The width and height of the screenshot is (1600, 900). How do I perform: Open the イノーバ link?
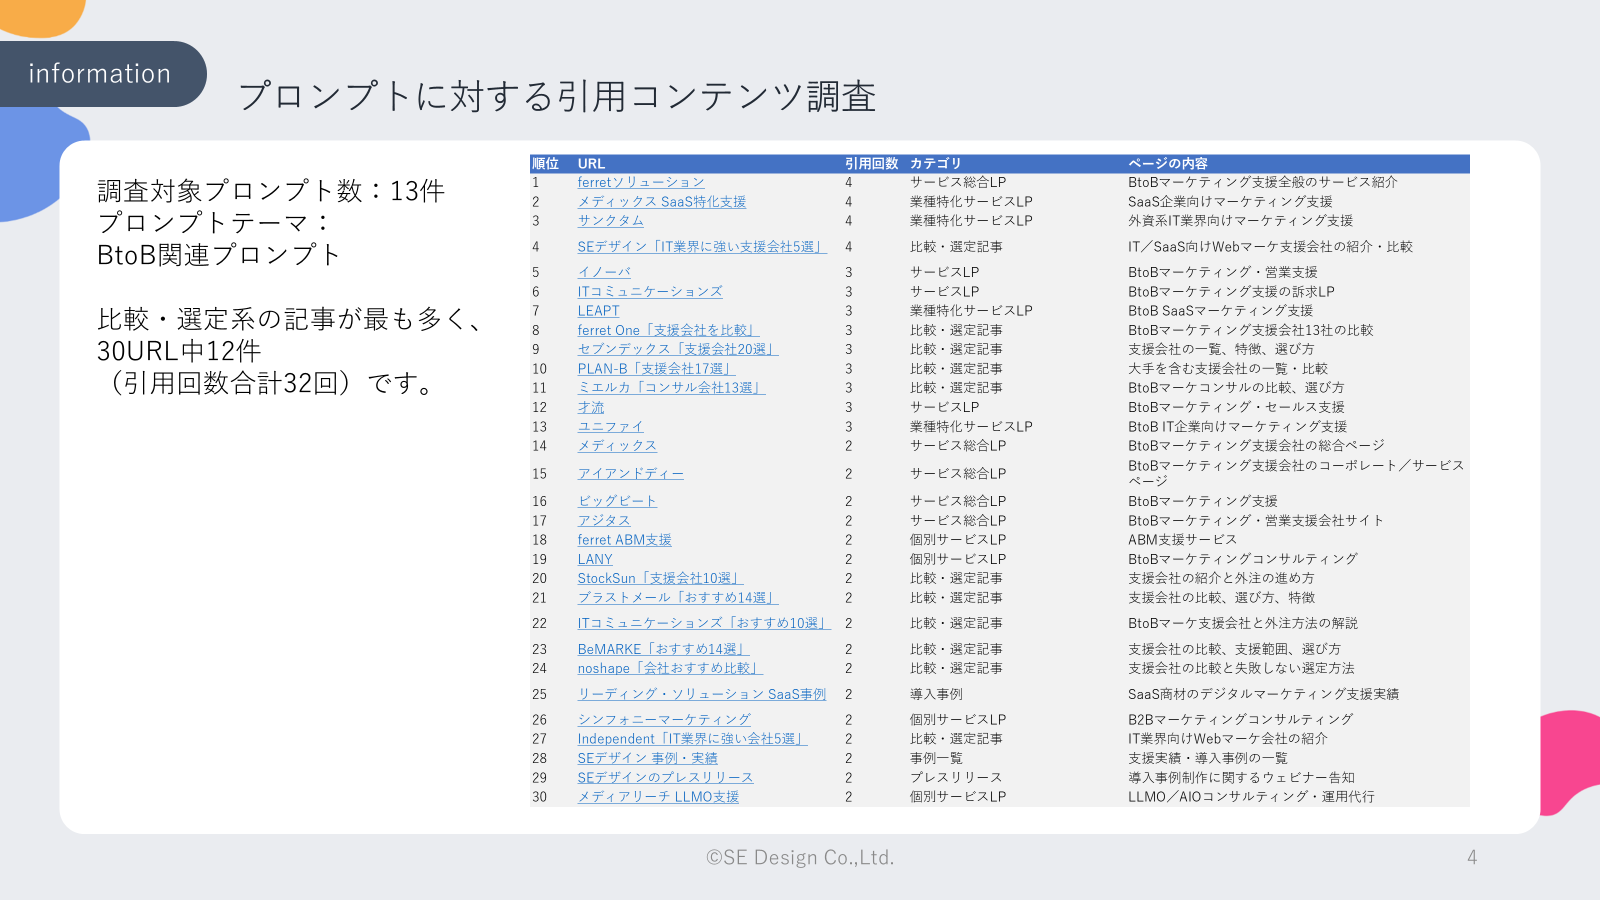point(604,272)
